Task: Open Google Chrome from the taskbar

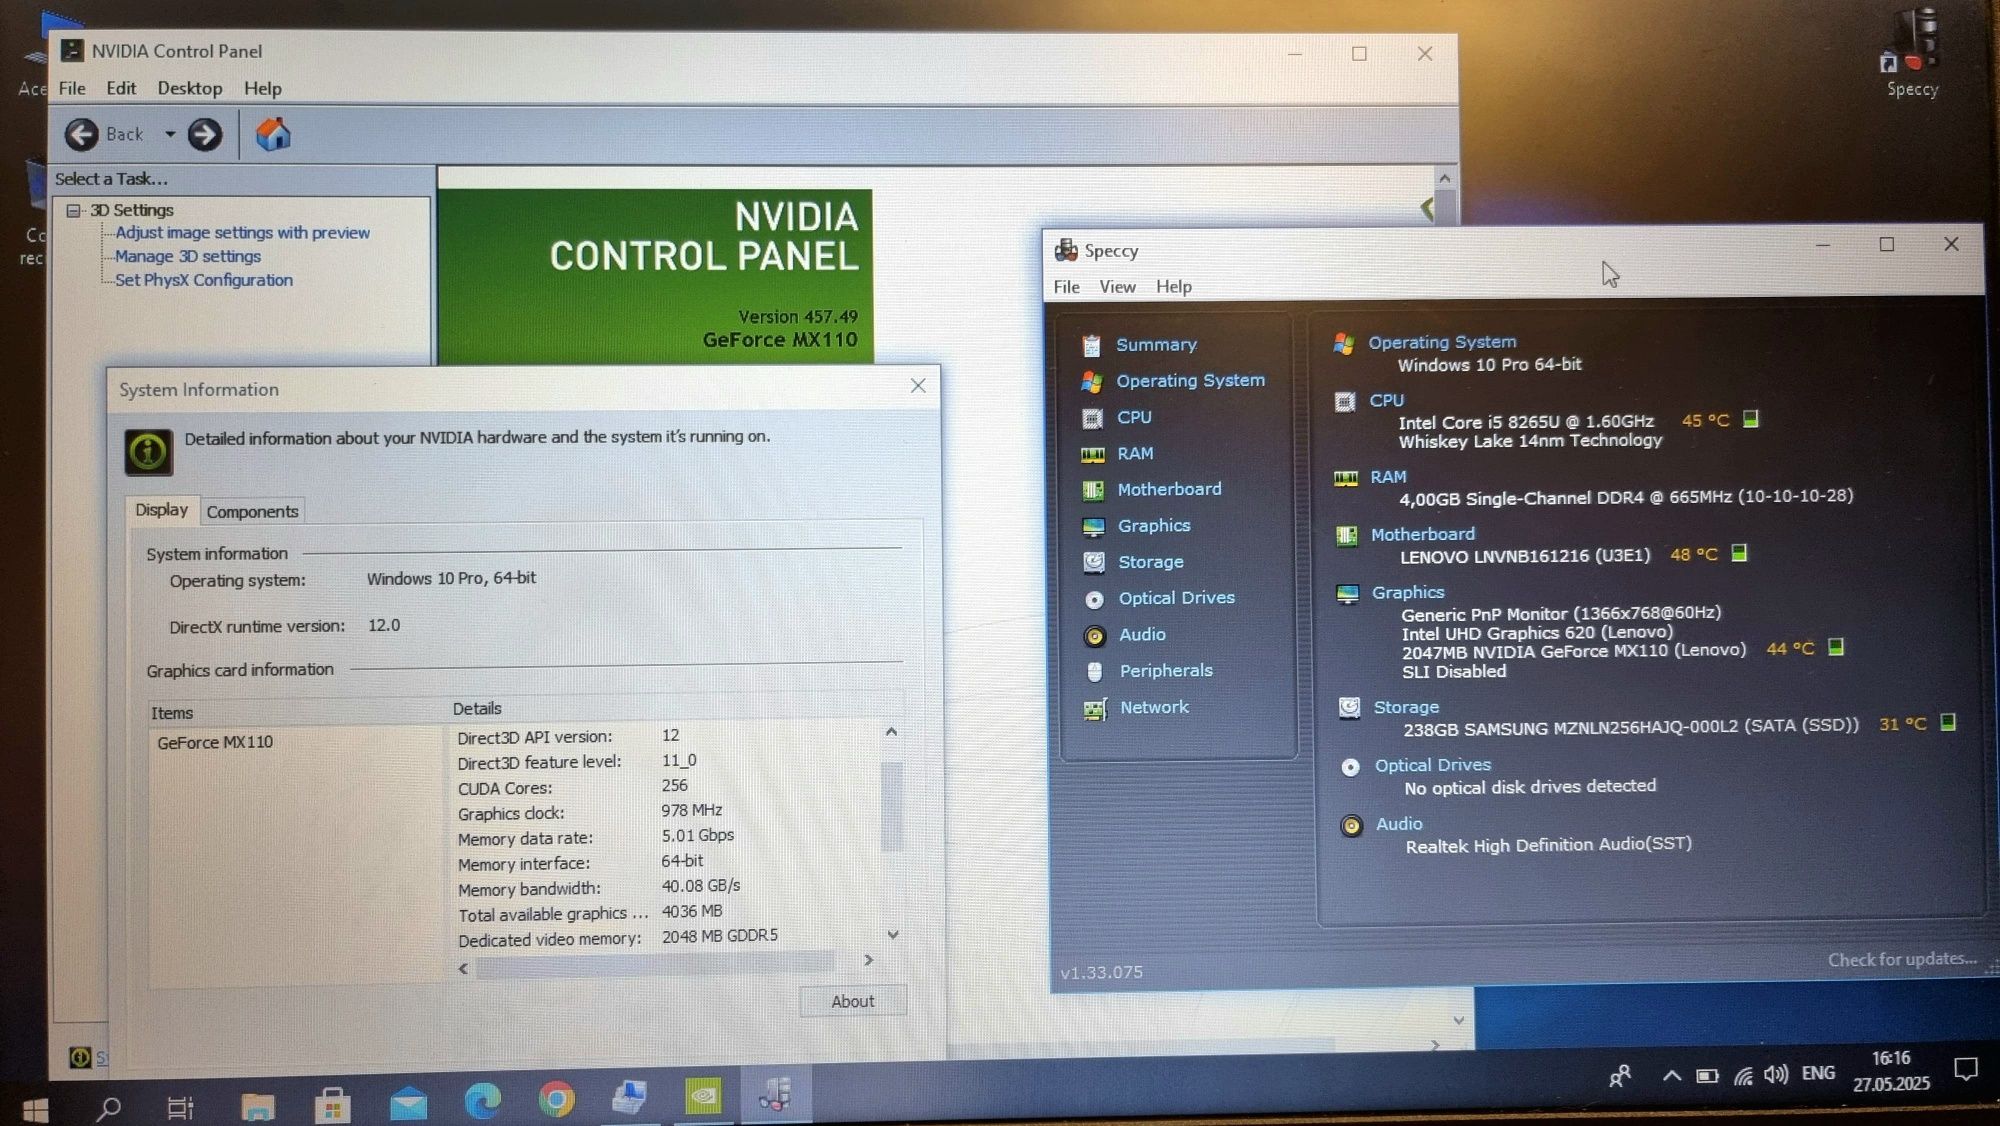Action: [556, 1100]
